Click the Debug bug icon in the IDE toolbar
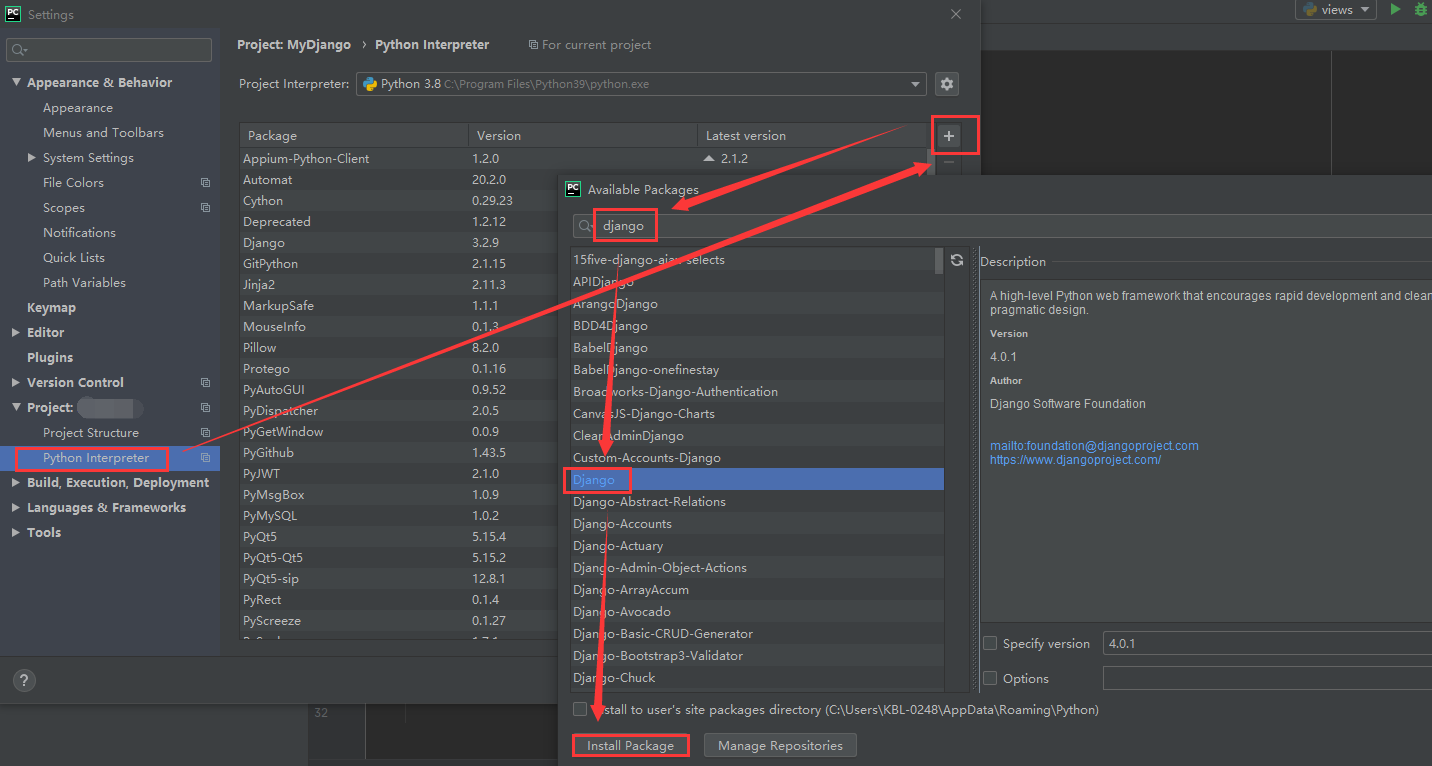This screenshot has height=766, width=1432. 1422,9
